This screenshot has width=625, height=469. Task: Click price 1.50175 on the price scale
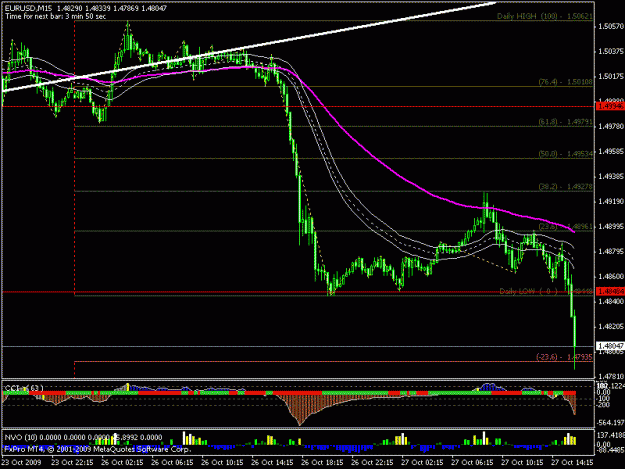611,76
